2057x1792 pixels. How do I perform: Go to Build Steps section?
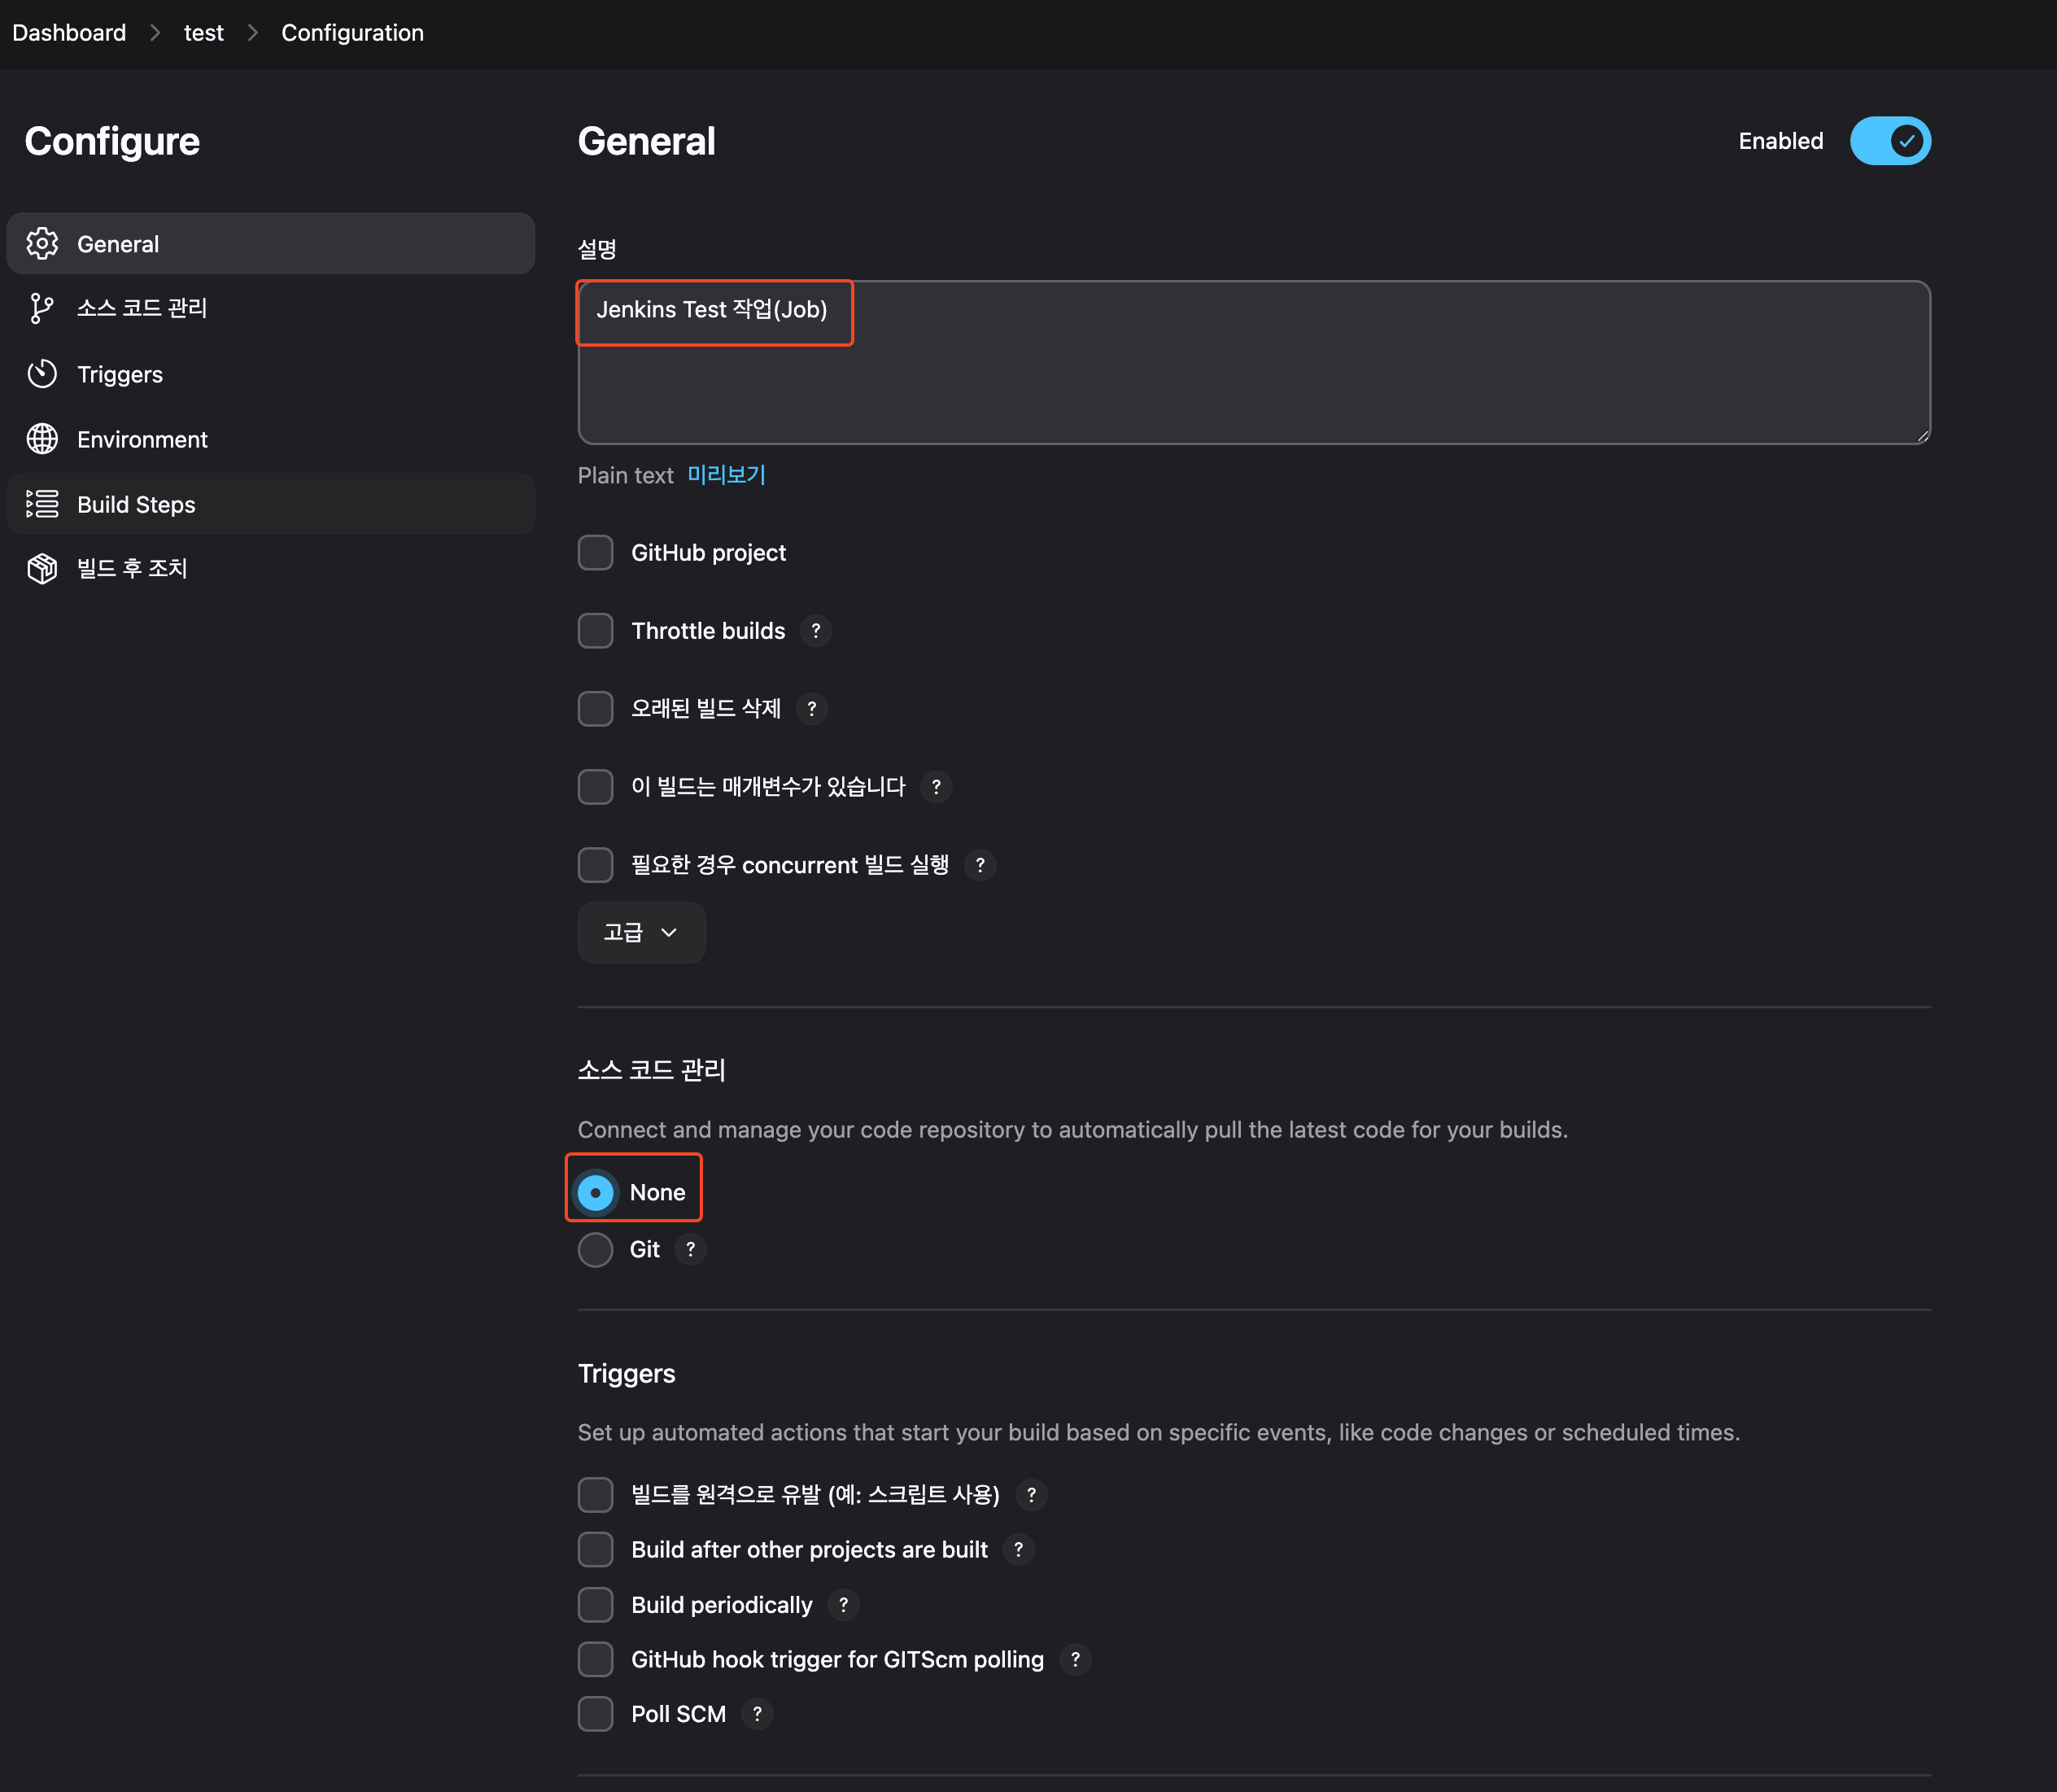tap(136, 504)
